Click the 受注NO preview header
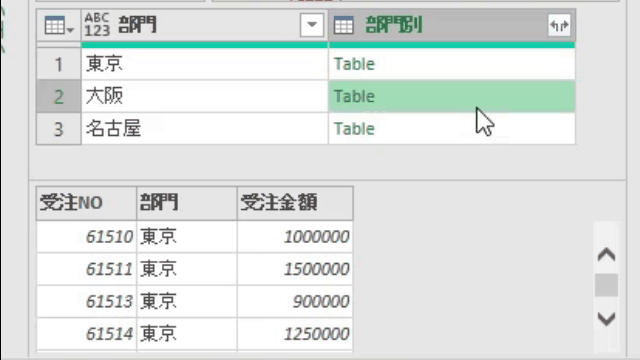 click(87, 203)
